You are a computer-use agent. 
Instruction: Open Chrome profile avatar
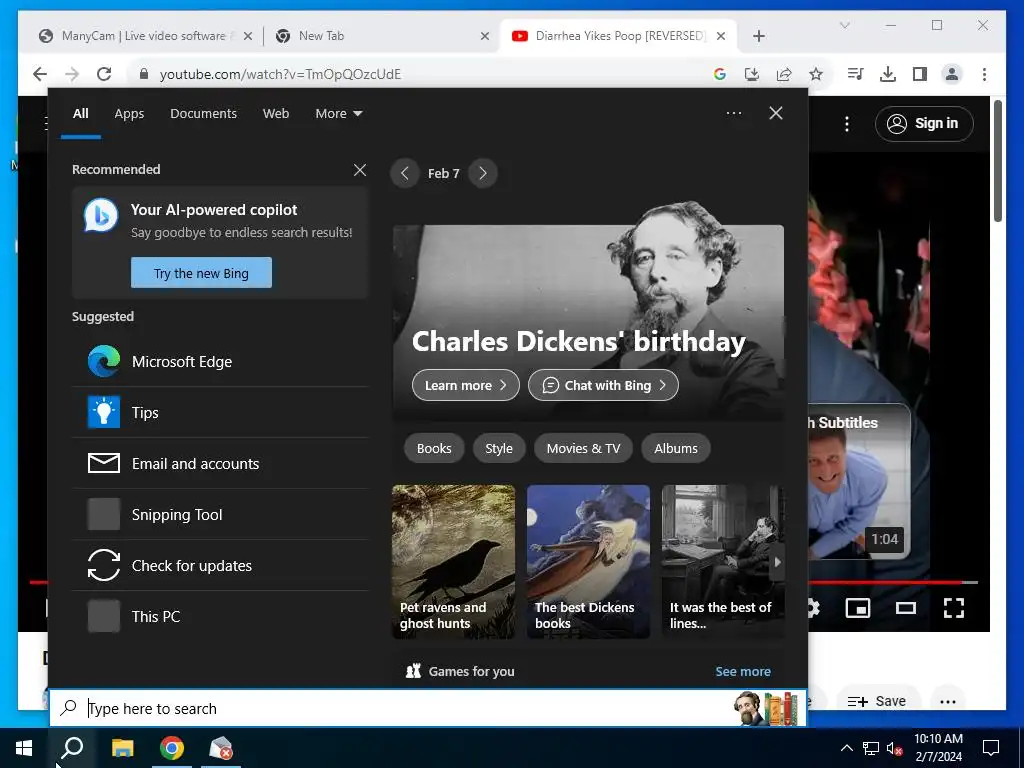click(x=952, y=74)
